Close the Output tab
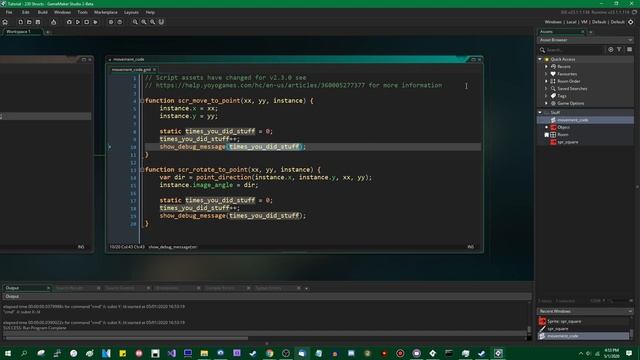Viewport: 640px width, 360px height. [48, 288]
